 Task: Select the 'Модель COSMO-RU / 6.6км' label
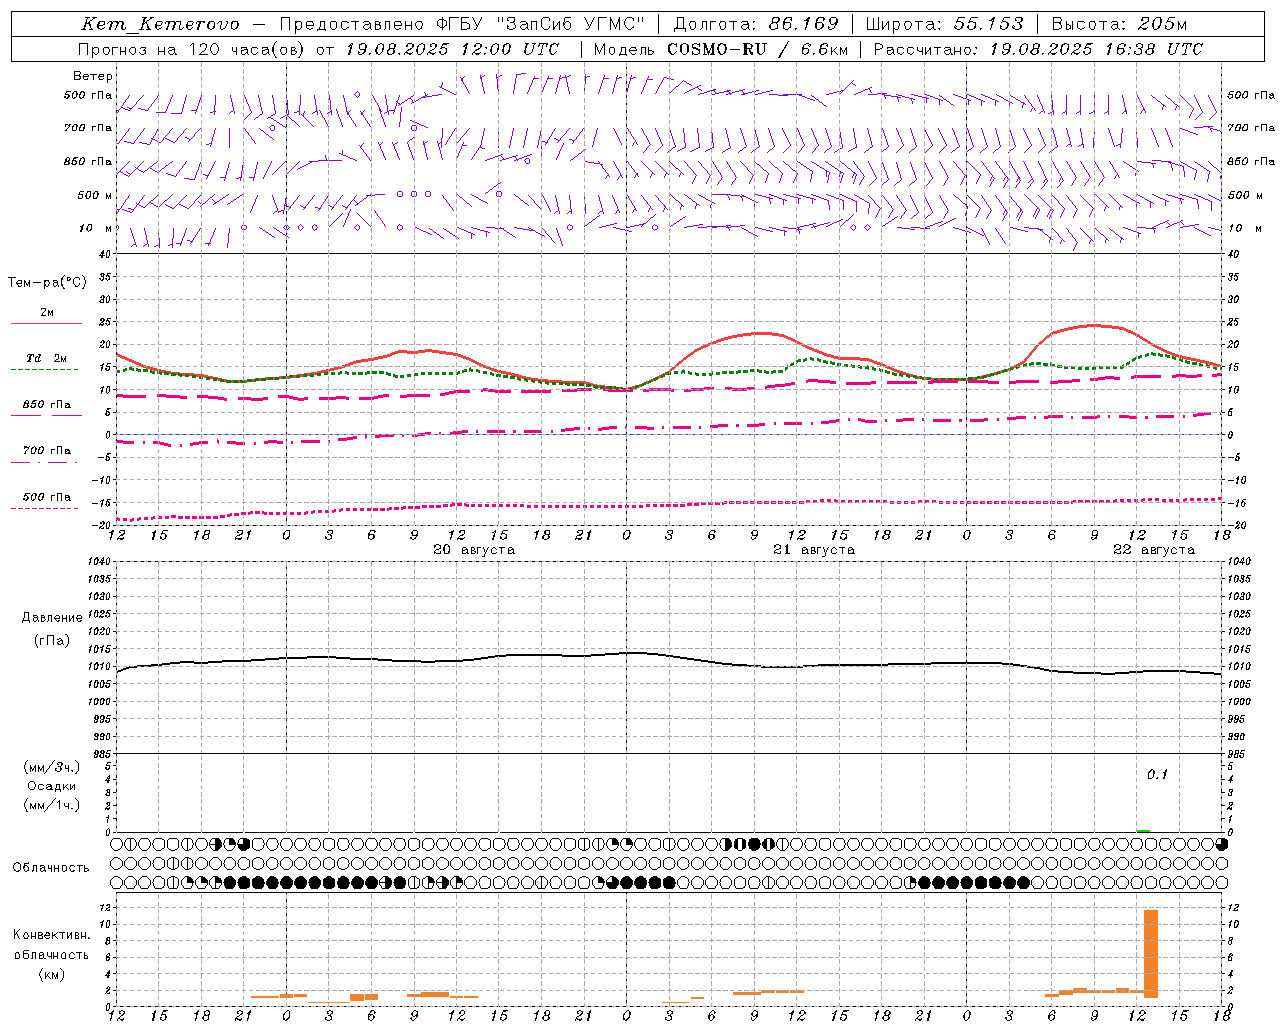coord(721,49)
